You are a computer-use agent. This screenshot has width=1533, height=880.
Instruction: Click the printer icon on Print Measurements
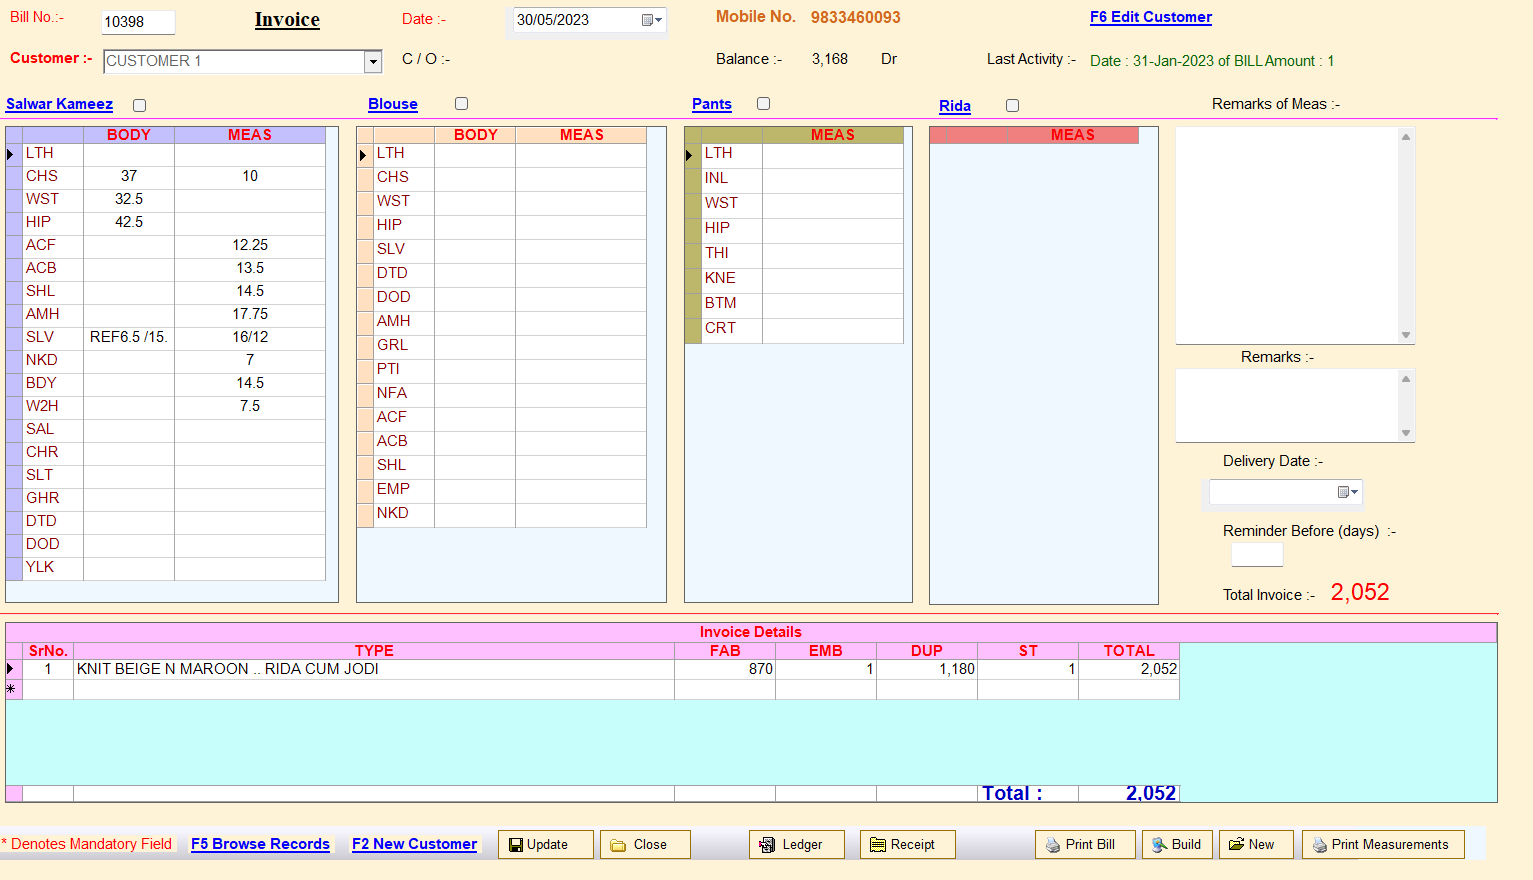(x=1320, y=845)
